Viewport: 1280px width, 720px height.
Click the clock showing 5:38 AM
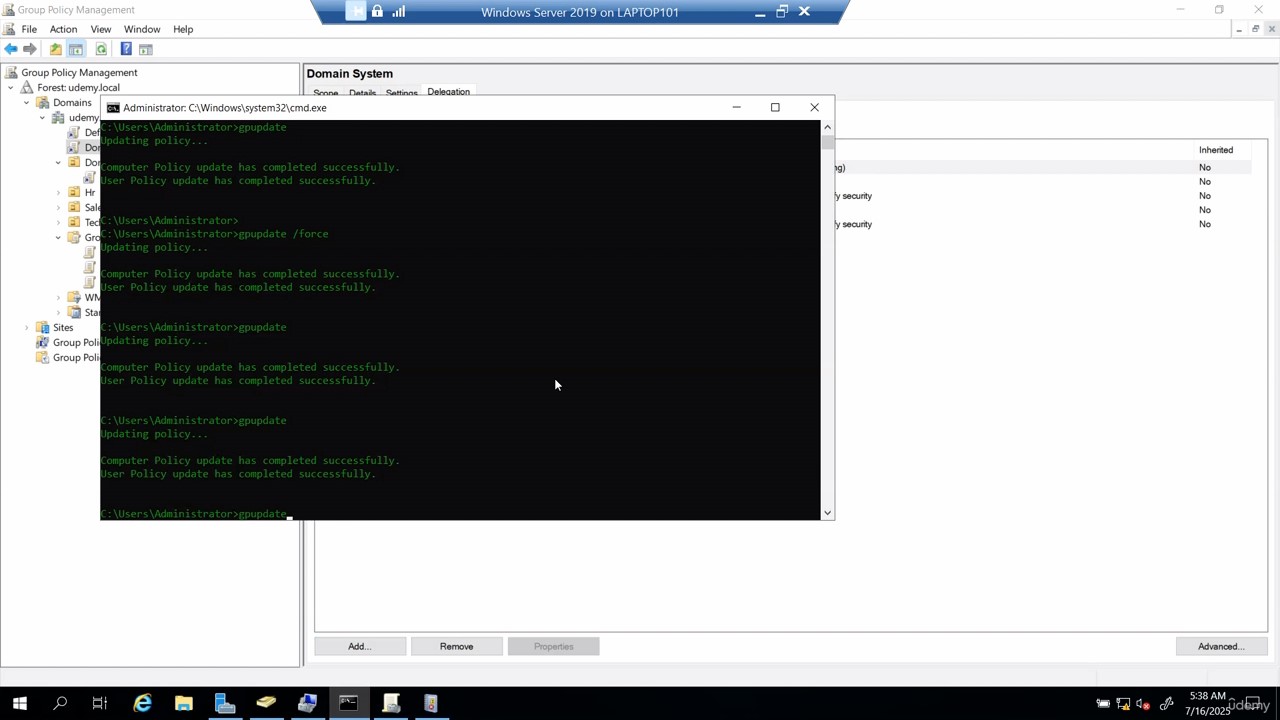[1208, 695]
